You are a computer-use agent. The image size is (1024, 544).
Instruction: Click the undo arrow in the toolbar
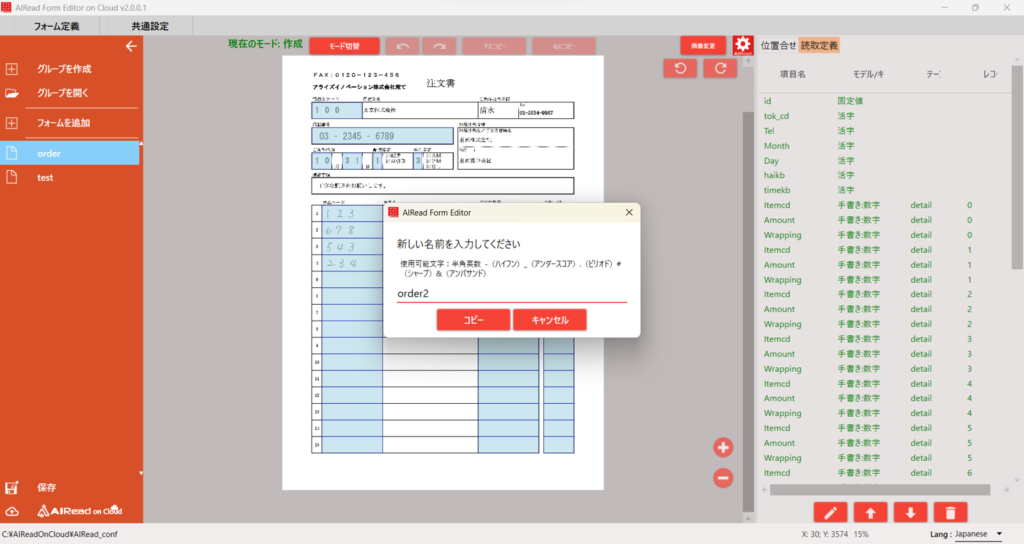(x=402, y=46)
